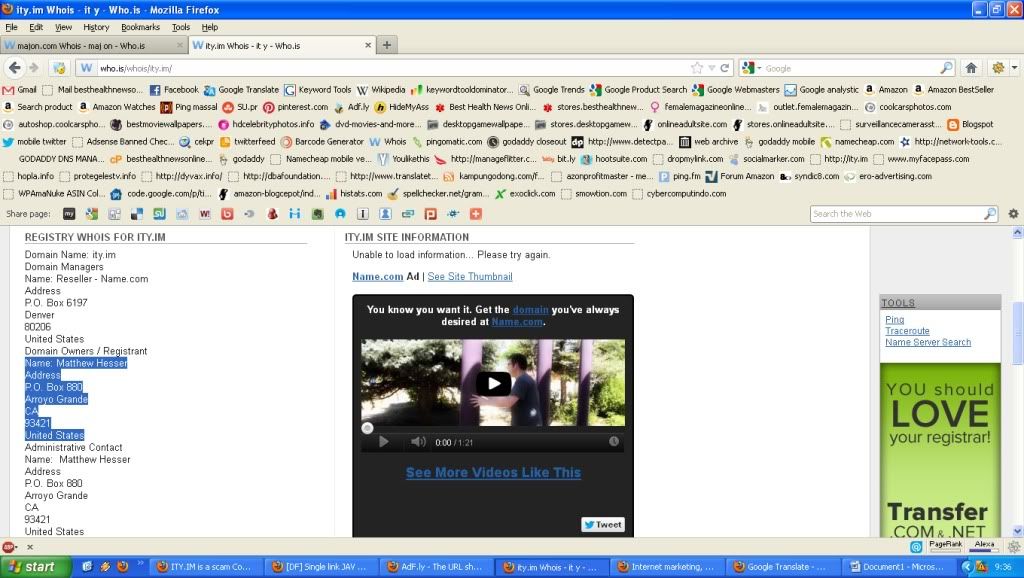The height and width of the screenshot is (578, 1024).
Task: Click the search icon in Search the Web box
Action: coord(990,214)
